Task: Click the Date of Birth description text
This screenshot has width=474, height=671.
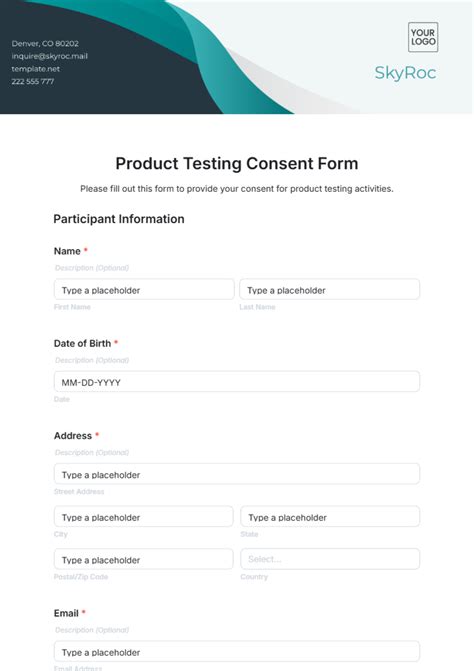Action: tap(92, 360)
